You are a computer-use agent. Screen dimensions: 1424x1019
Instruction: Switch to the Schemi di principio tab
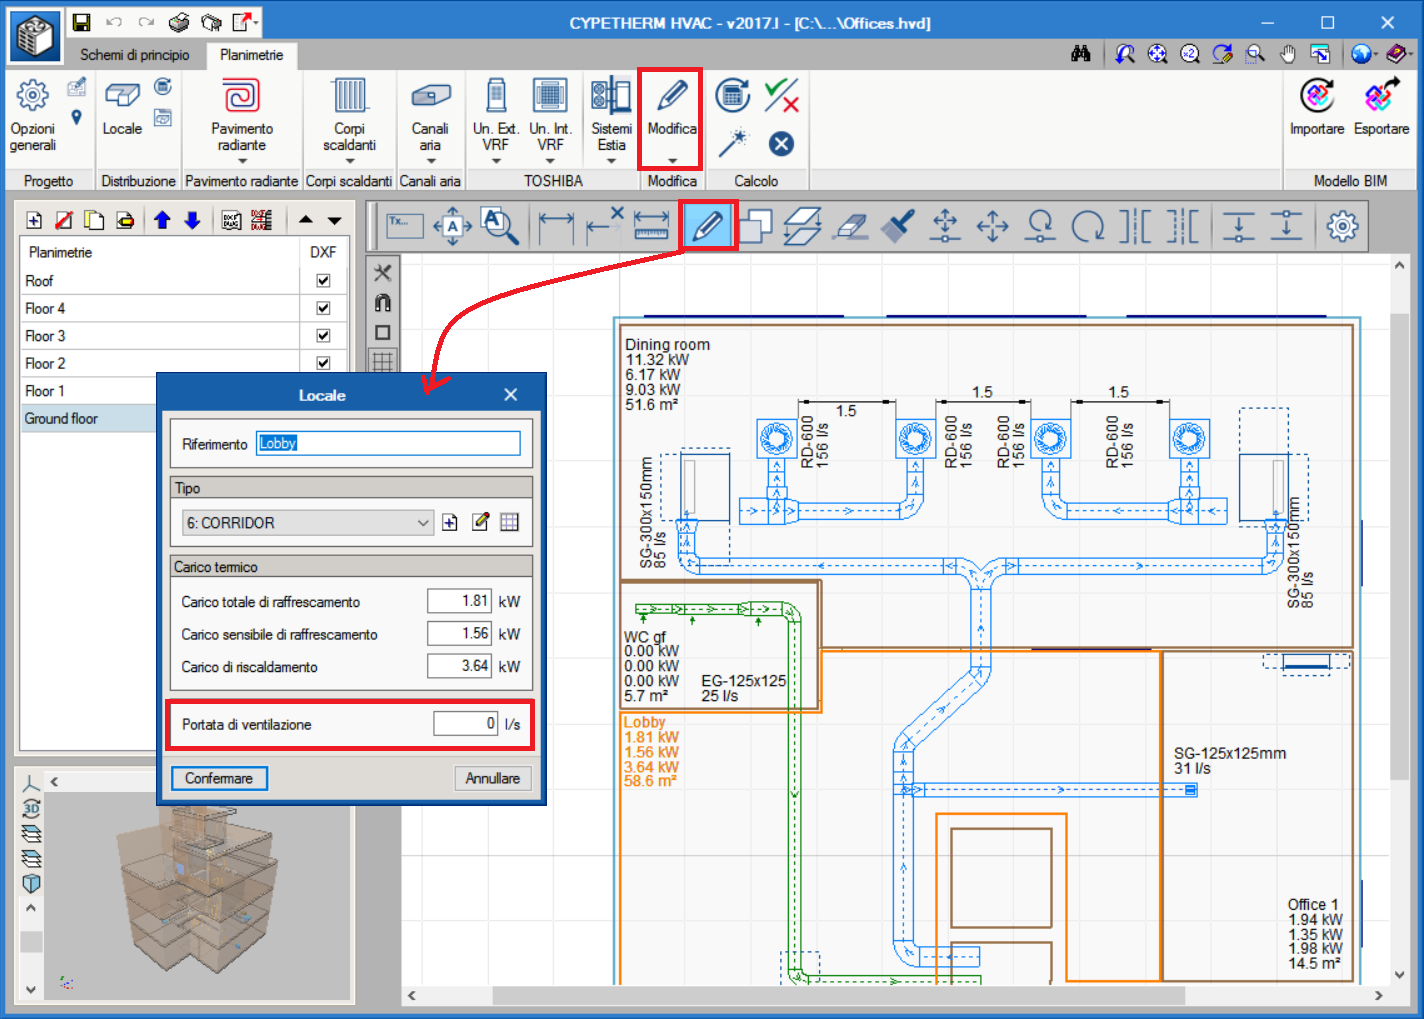(135, 55)
